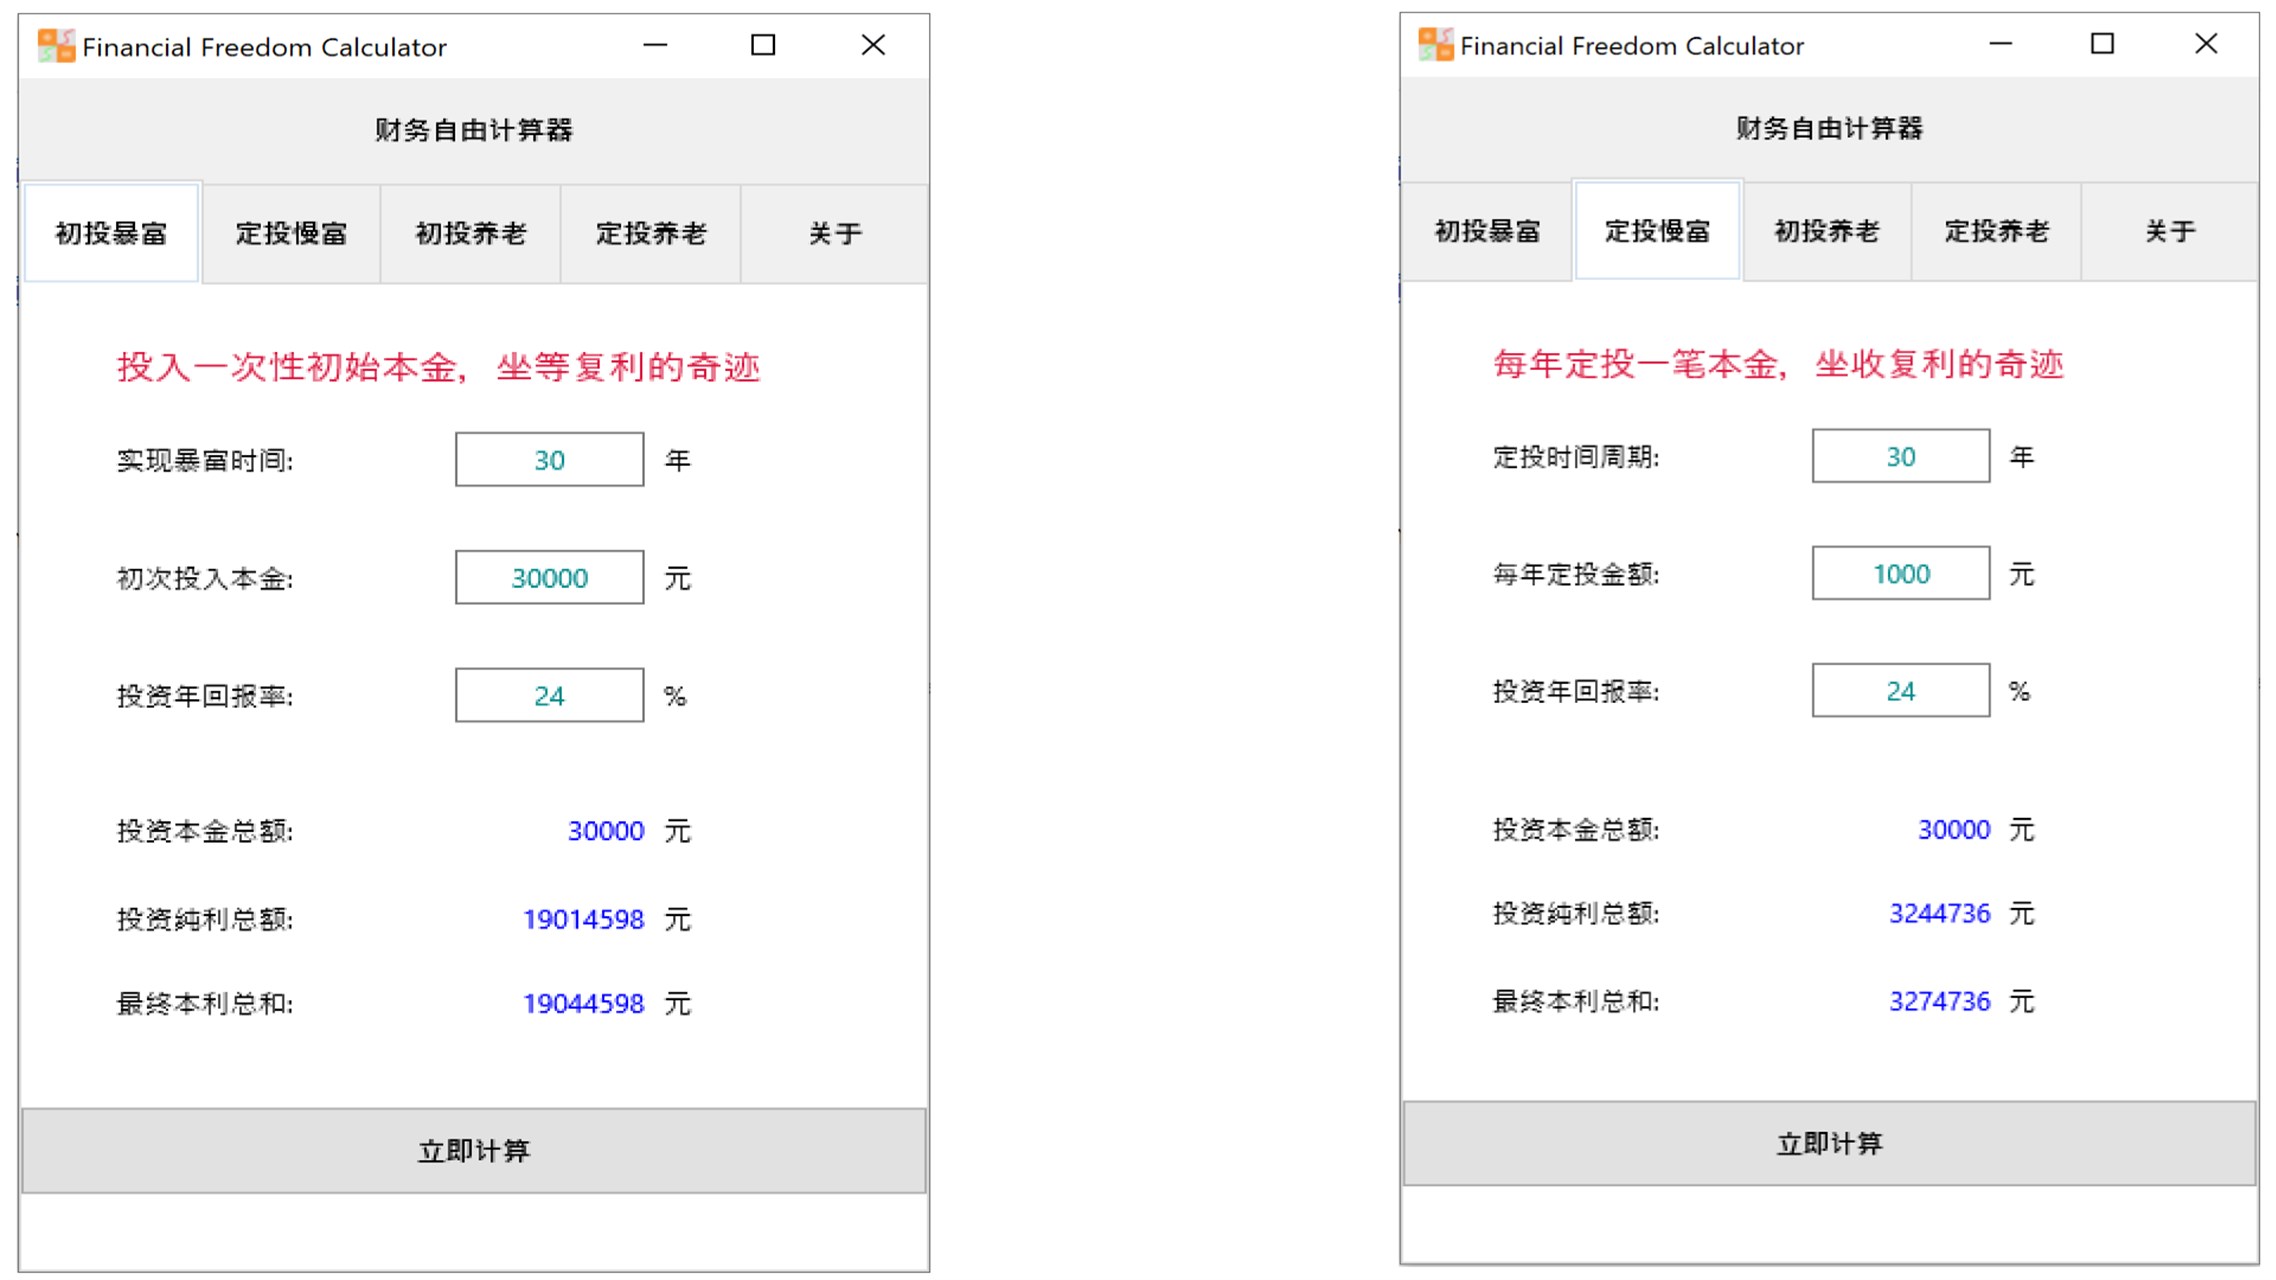Open the 初投养老 tab in right window

click(x=1826, y=230)
